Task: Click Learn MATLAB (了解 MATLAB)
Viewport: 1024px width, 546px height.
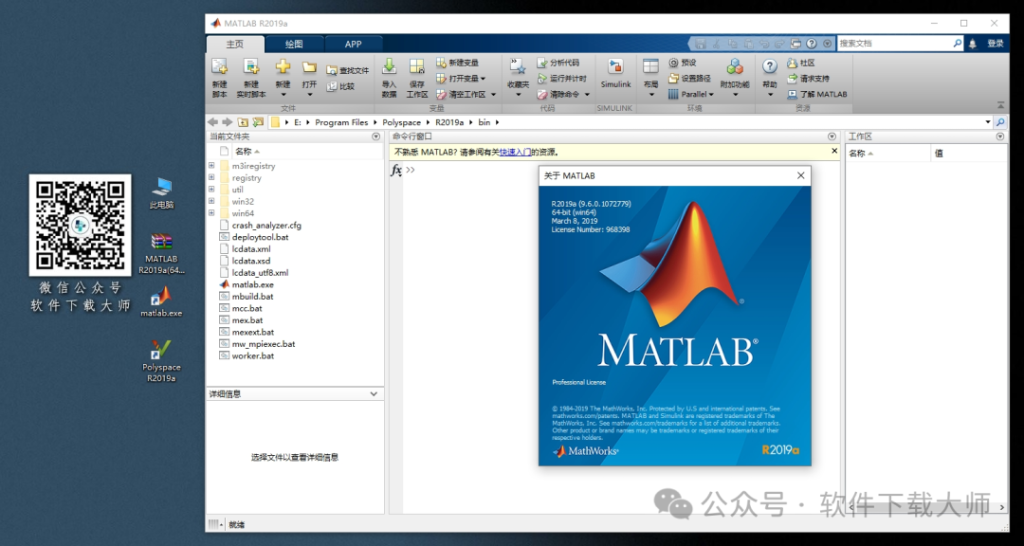Action: [x=817, y=94]
